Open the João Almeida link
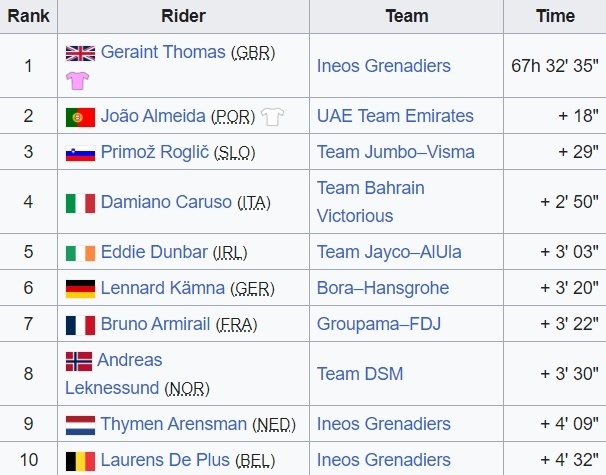This screenshot has height=475, width=606. (154, 116)
